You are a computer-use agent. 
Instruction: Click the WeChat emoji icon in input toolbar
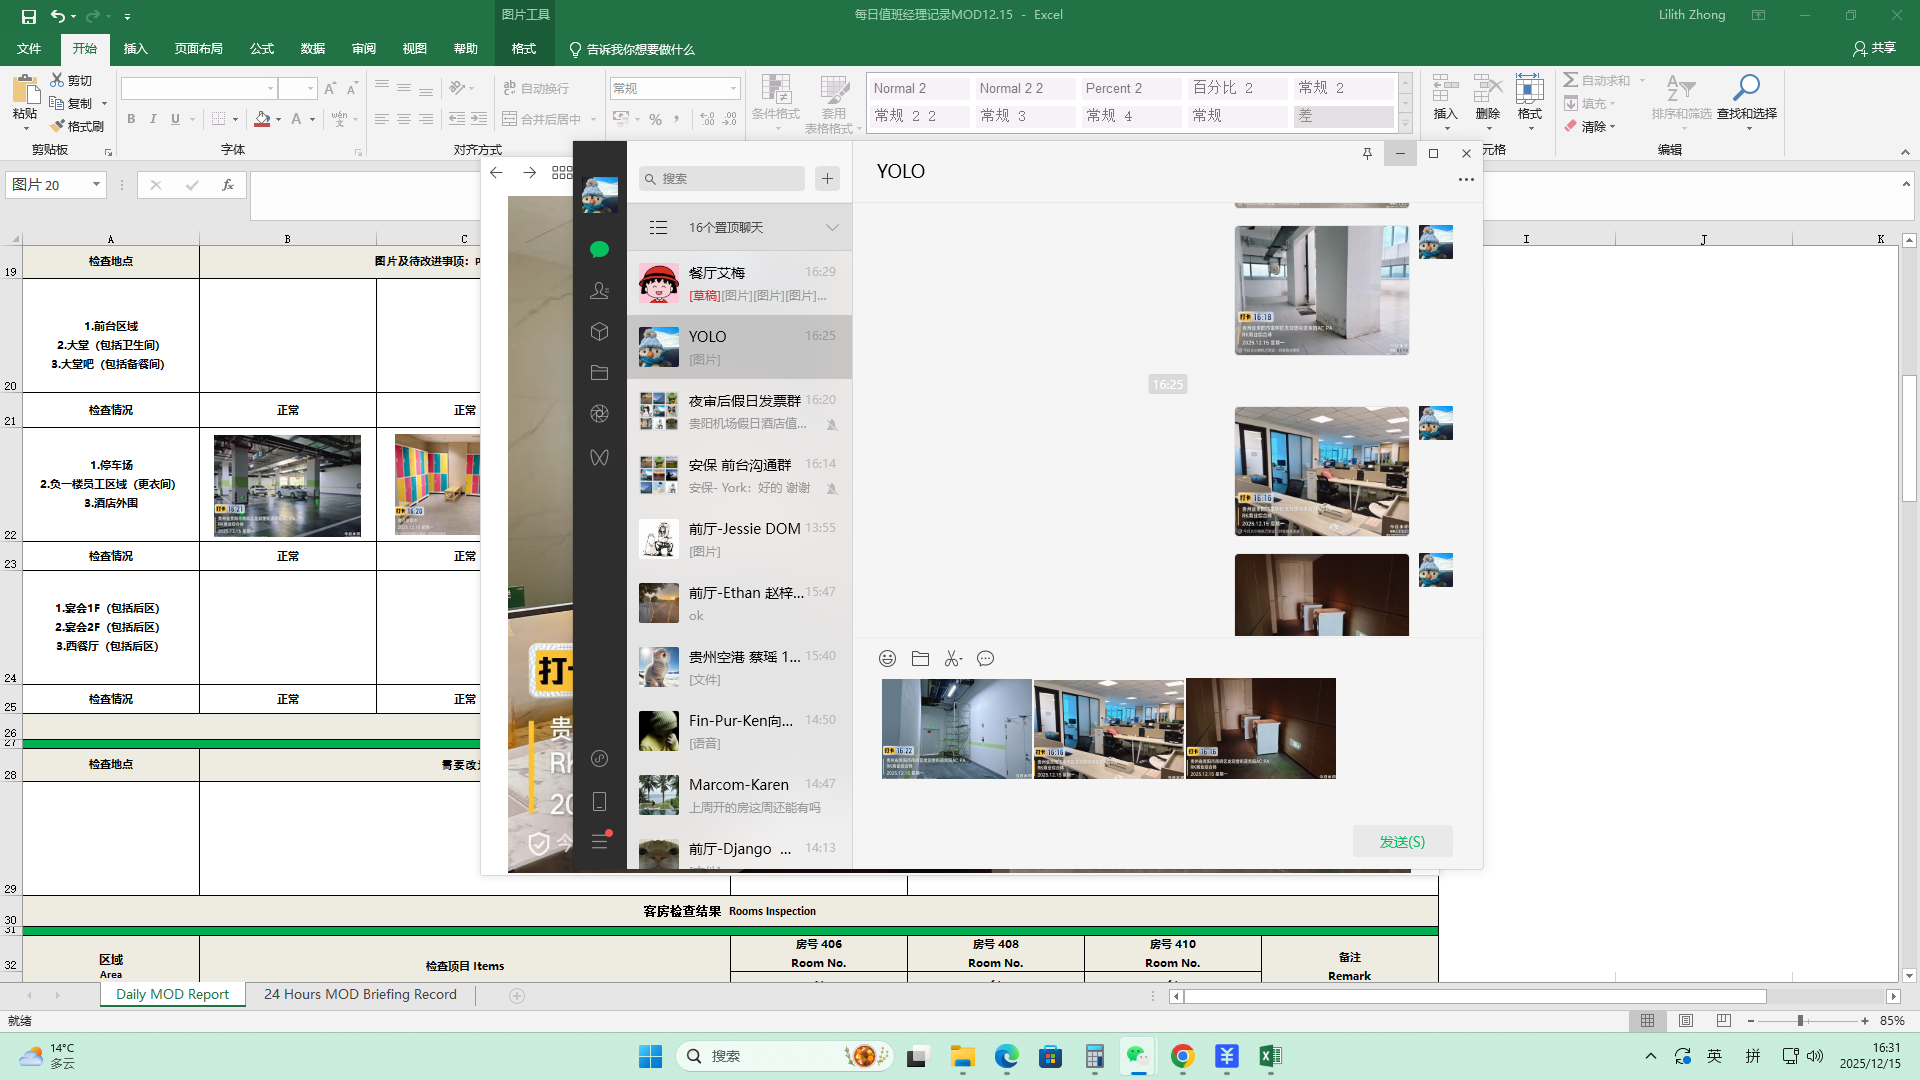887,658
